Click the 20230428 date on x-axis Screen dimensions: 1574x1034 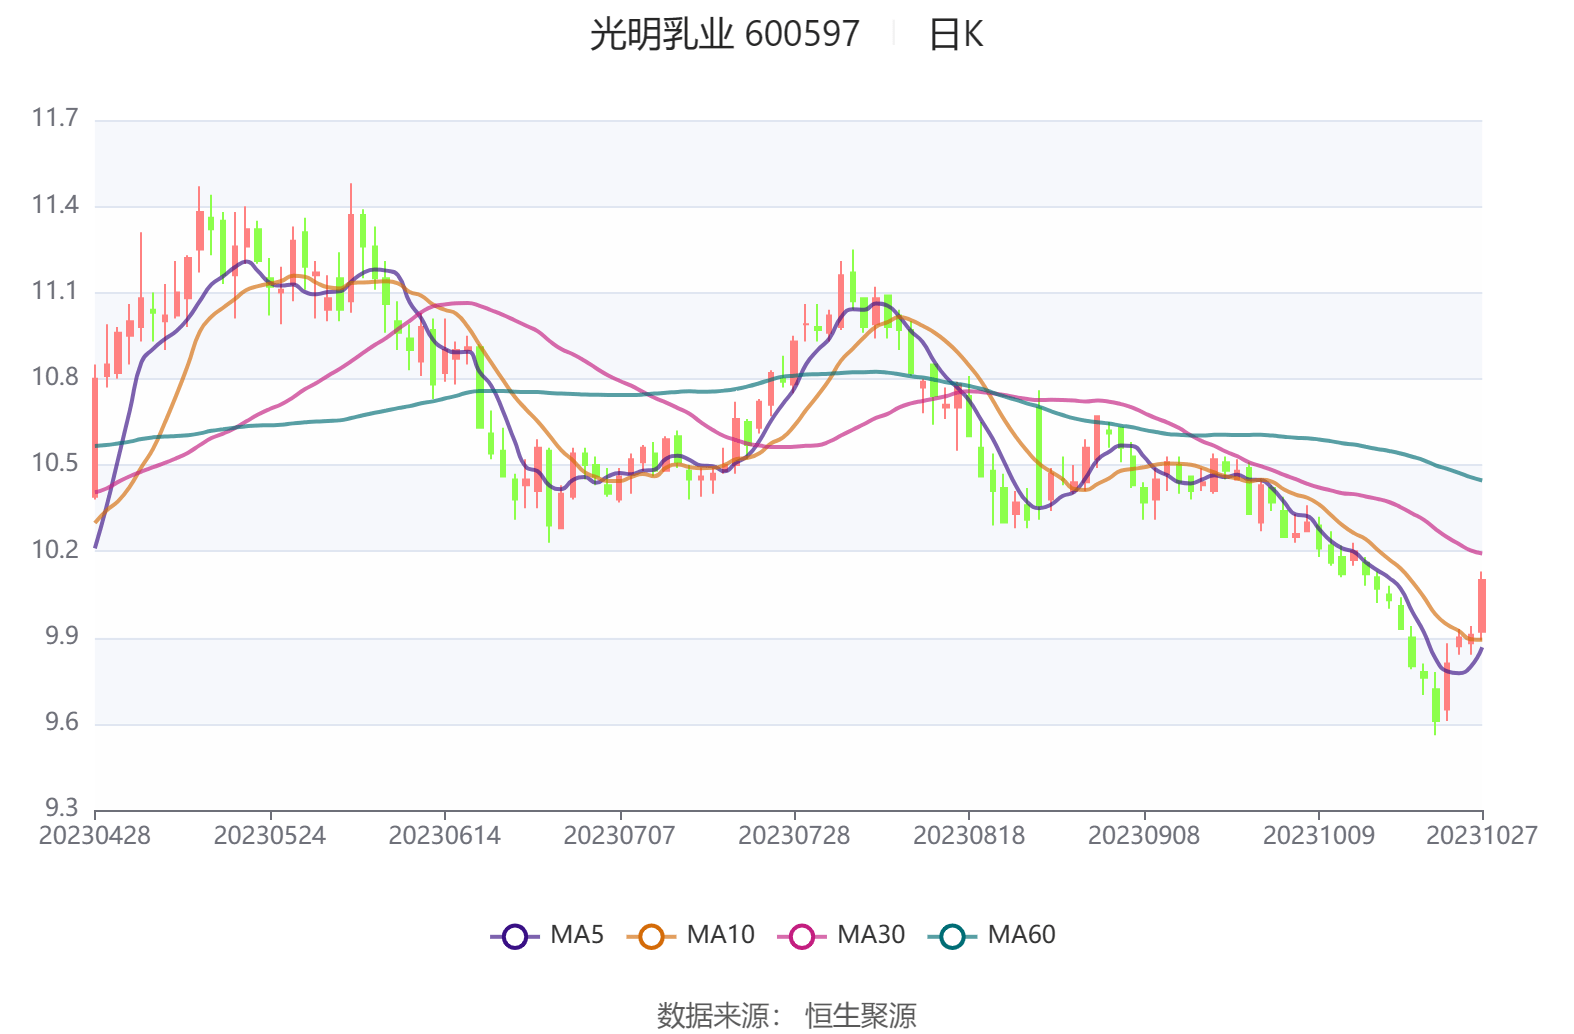pyautogui.click(x=95, y=836)
